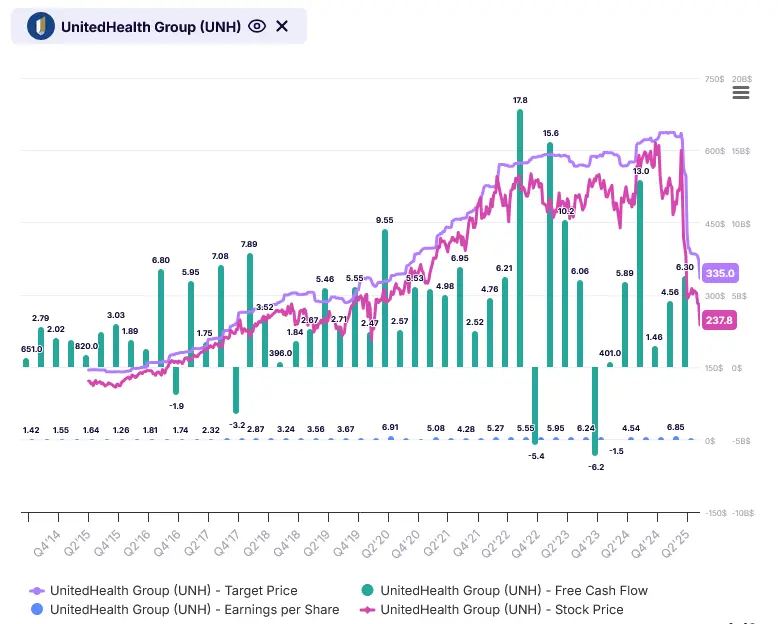Select the 15.6 free cash flow bar
778x624 pixels.
click(550, 255)
